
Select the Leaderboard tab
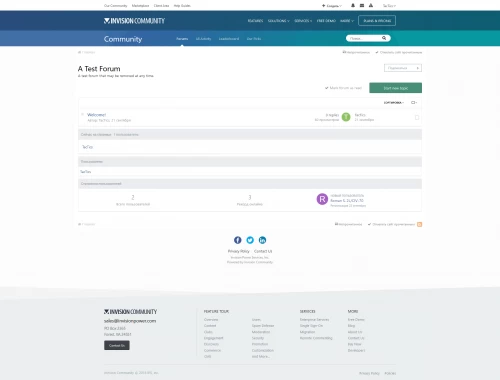pos(229,39)
